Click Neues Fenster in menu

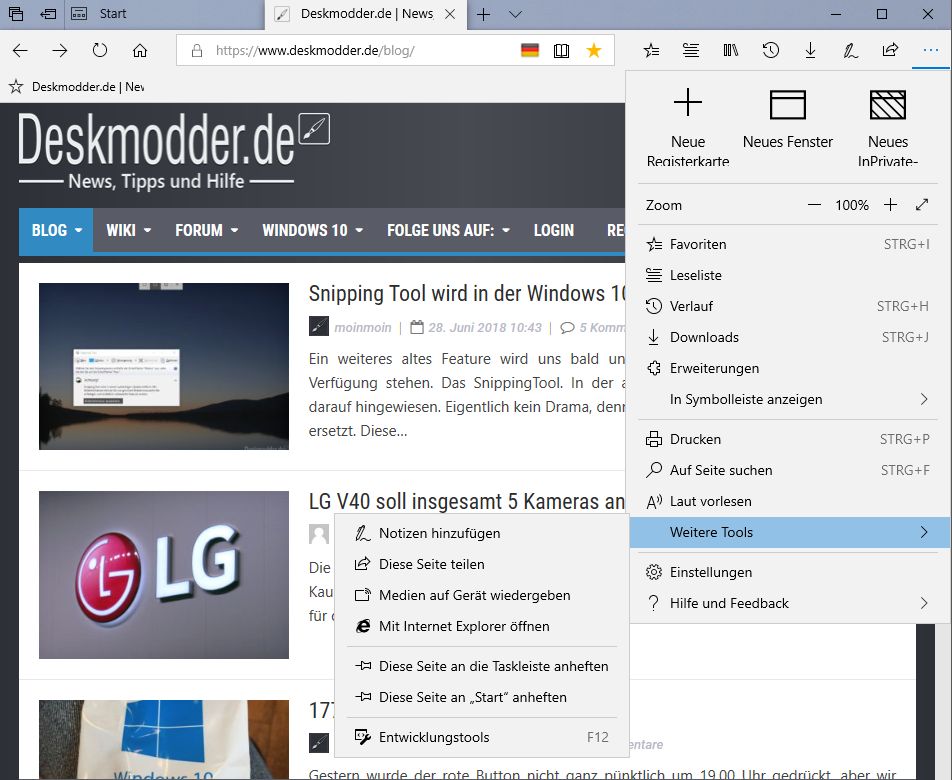(x=787, y=120)
